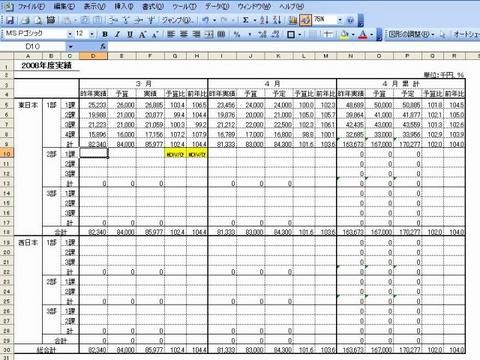480x360 pixels.
Task: Click the Font Color red A swatch
Action: pos(363,34)
